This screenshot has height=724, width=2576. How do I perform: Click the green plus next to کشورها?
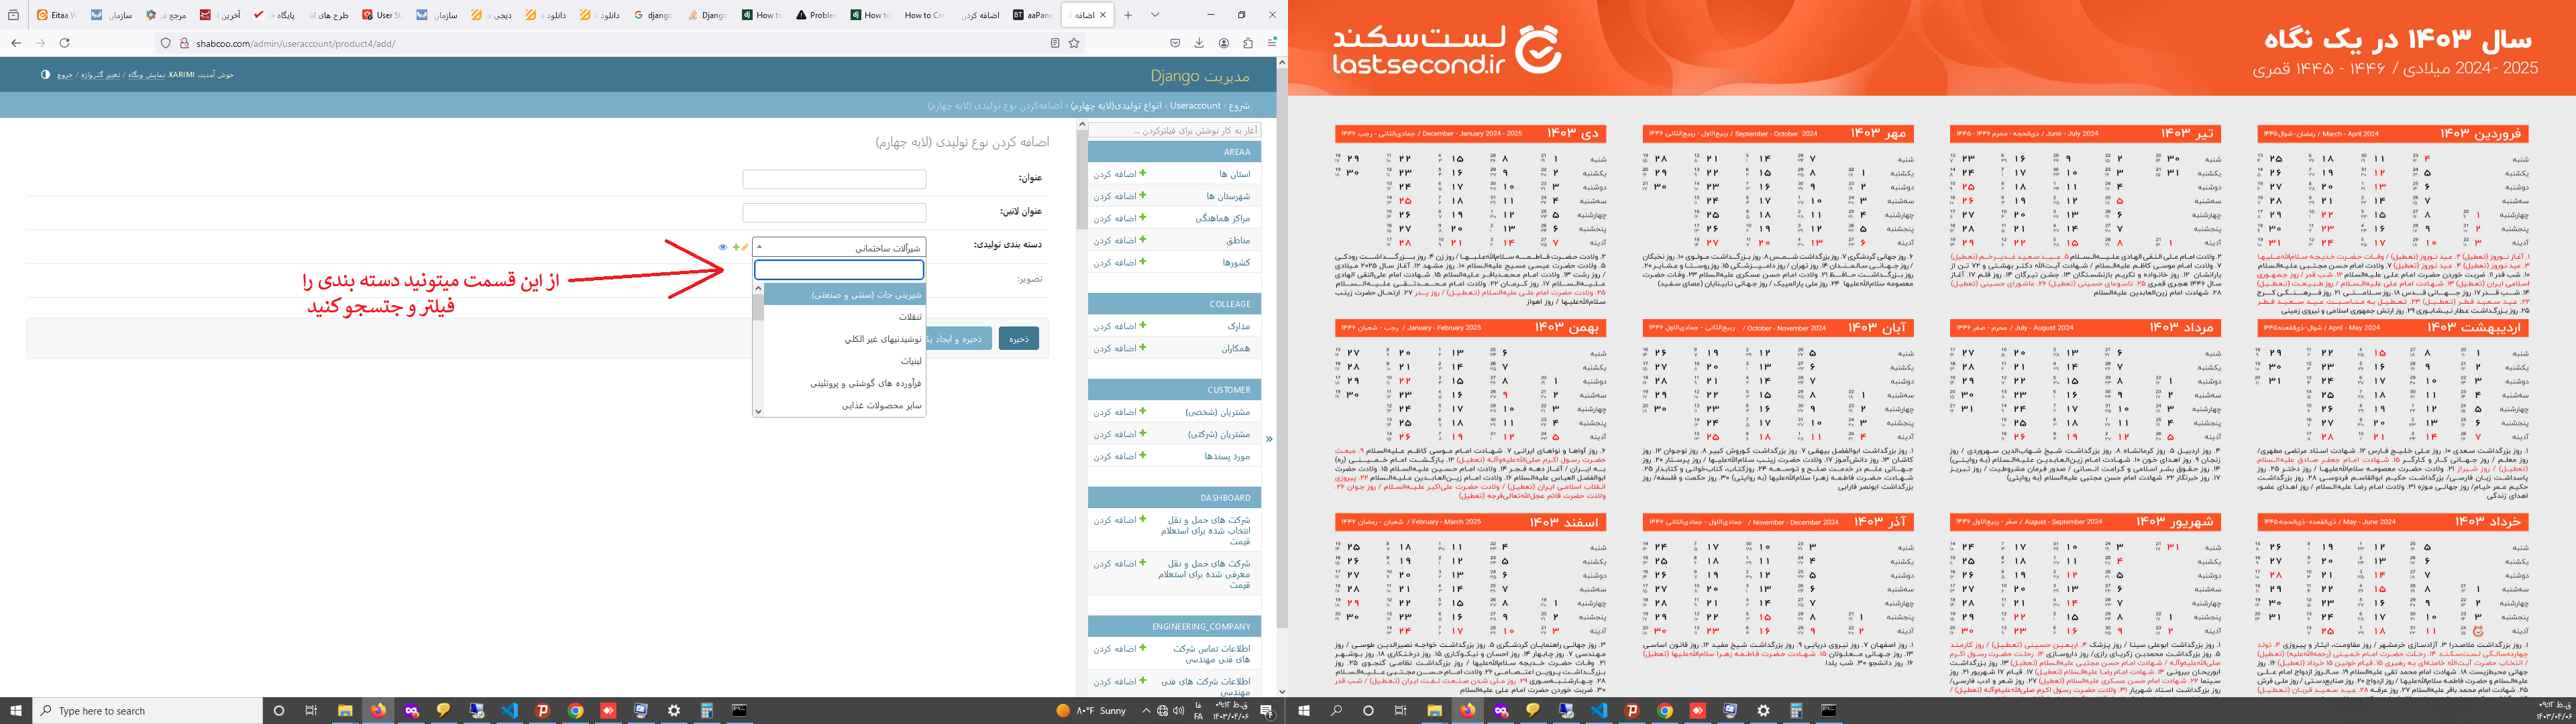pyautogui.click(x=1143, y=262)
